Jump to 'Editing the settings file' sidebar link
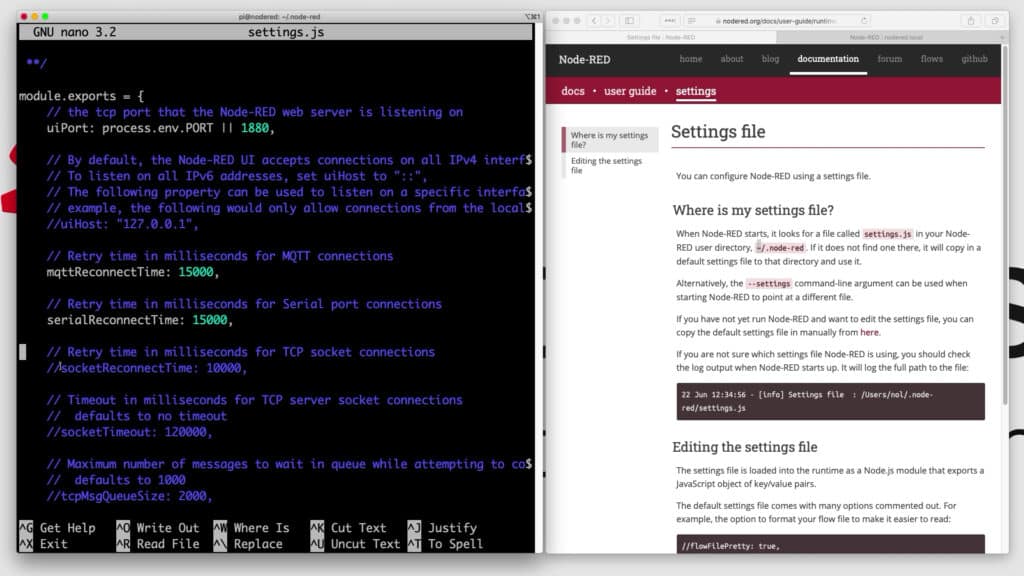The width and height of the screenshot is (1024, 576). coord(606,165)
